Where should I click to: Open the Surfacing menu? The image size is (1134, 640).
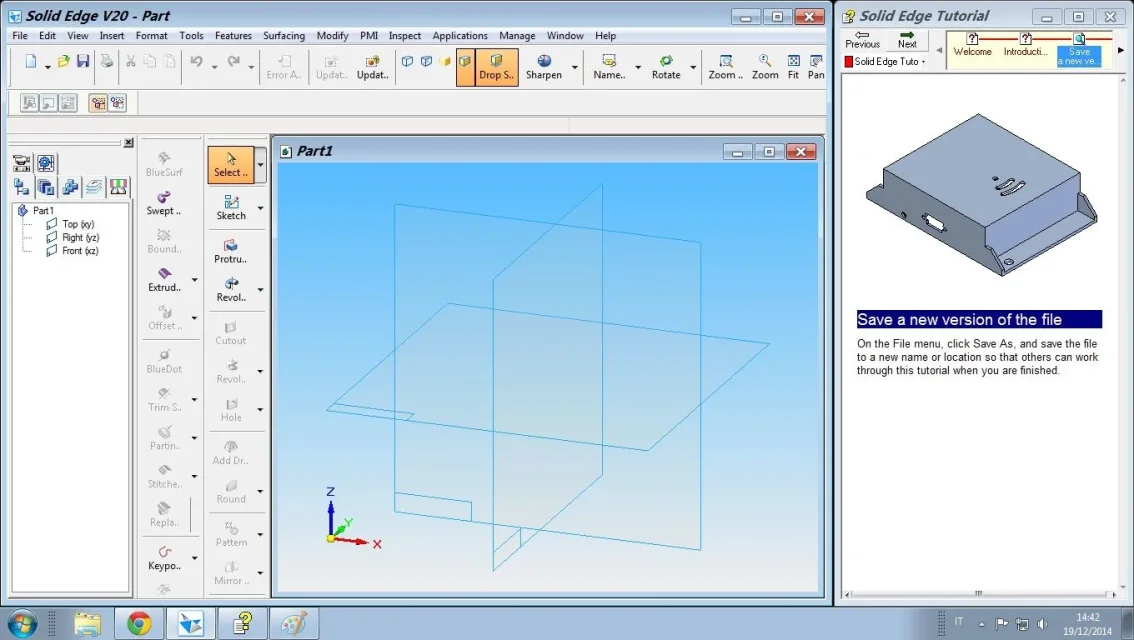284,35
